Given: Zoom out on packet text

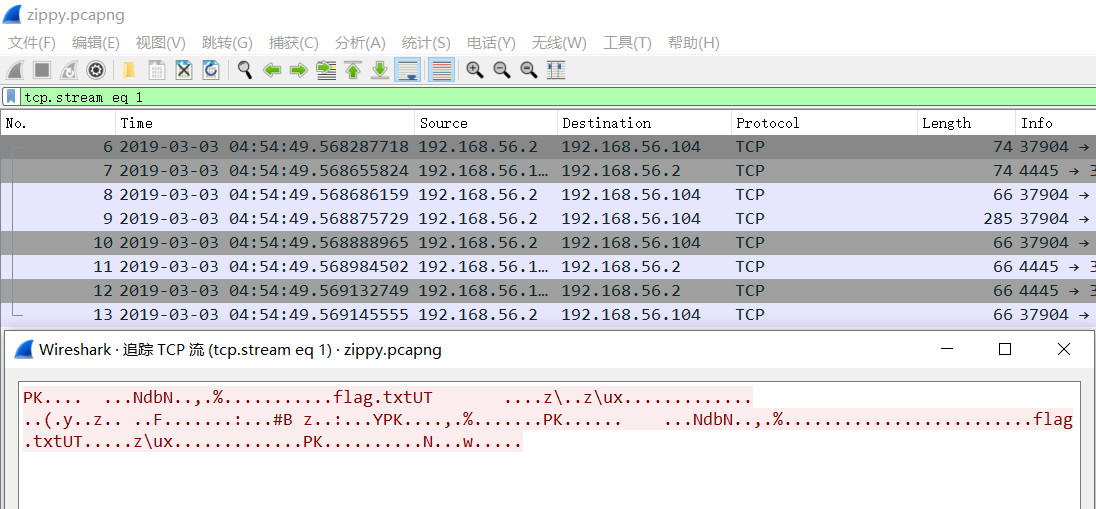Looking at the screenshot, I should click(x=501, y=70).
